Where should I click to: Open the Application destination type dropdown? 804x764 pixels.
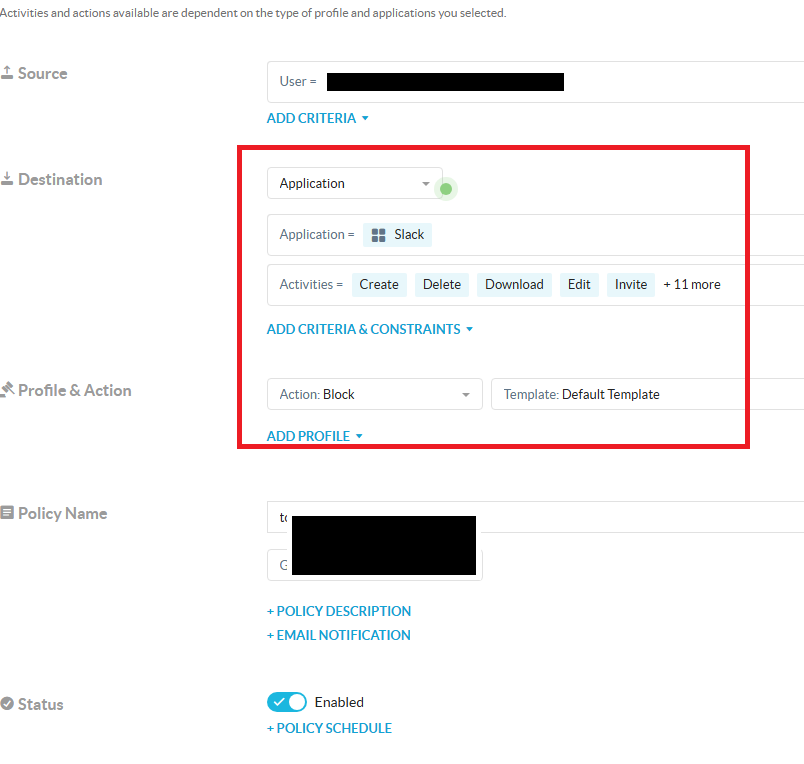(354, 184)
